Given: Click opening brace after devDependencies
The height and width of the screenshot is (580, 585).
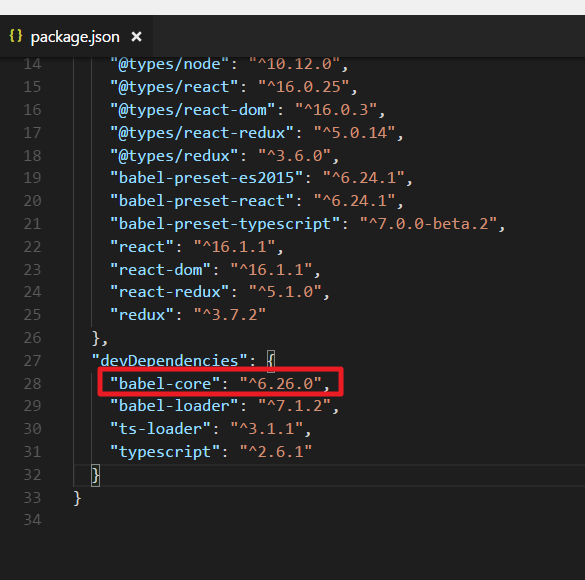Looking at the screenshot, I should pyautogui.click(x=271, y=361).
